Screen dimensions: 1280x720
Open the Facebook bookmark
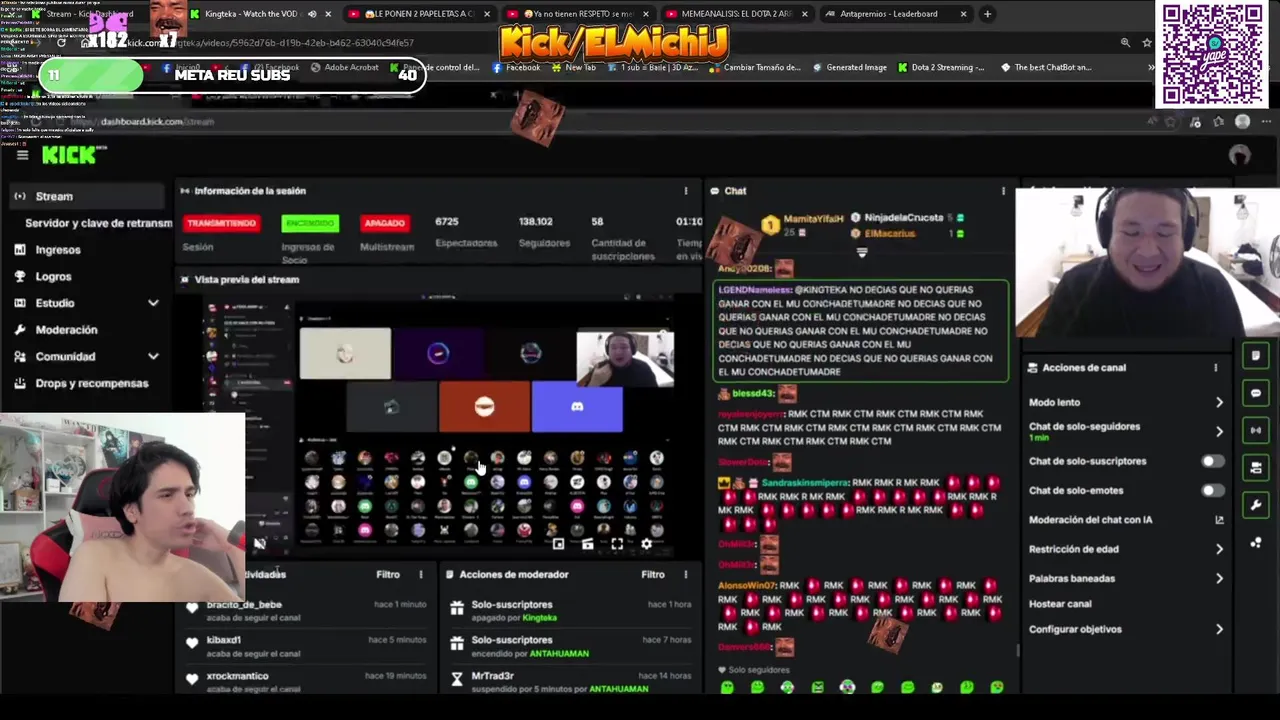[516, 68]
